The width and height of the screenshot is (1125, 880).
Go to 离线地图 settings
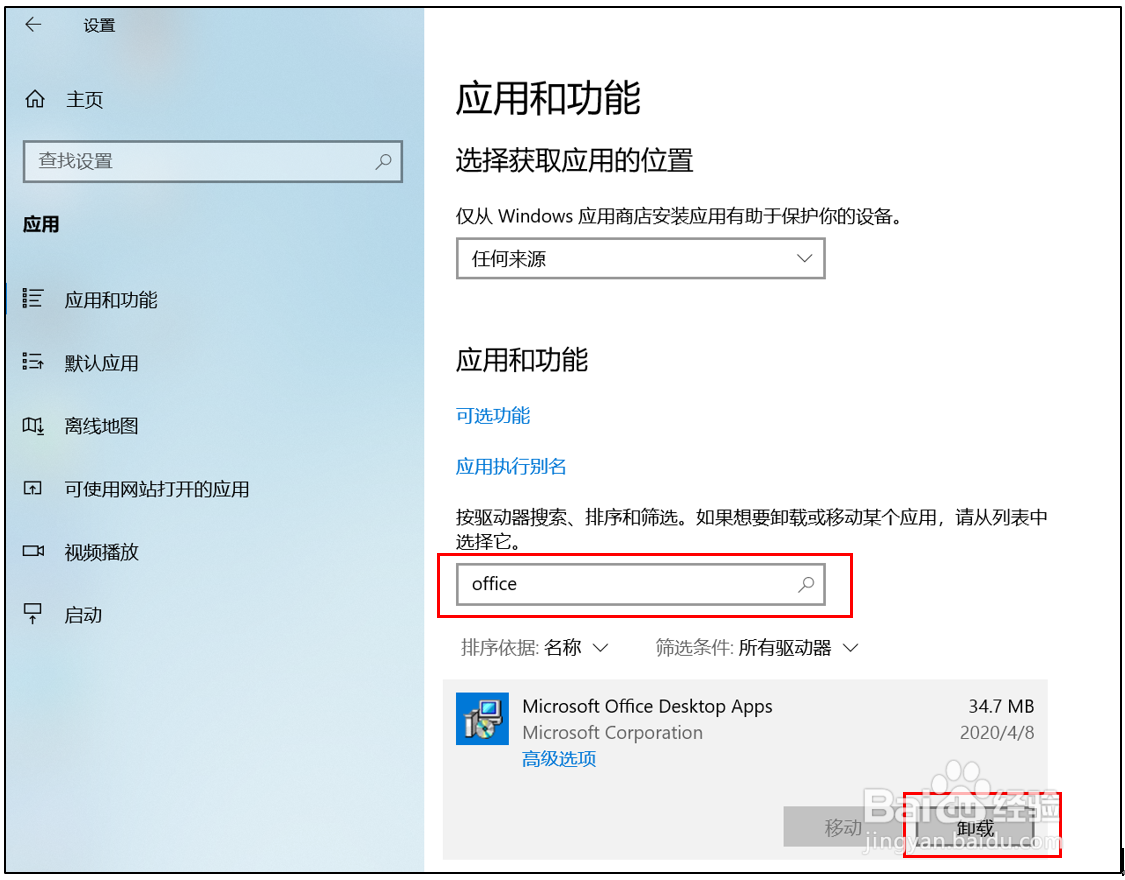pos(101,426)
